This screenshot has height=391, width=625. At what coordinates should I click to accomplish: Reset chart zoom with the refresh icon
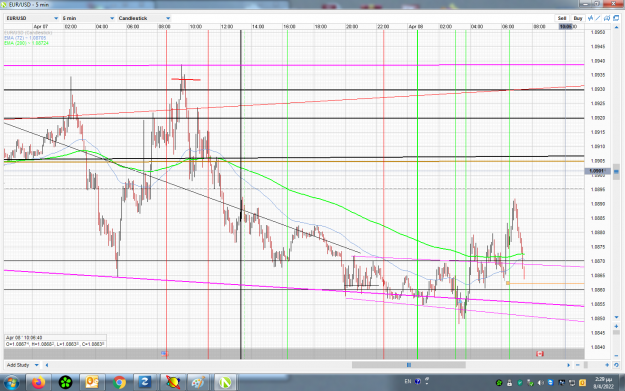(x=616, y=365)
